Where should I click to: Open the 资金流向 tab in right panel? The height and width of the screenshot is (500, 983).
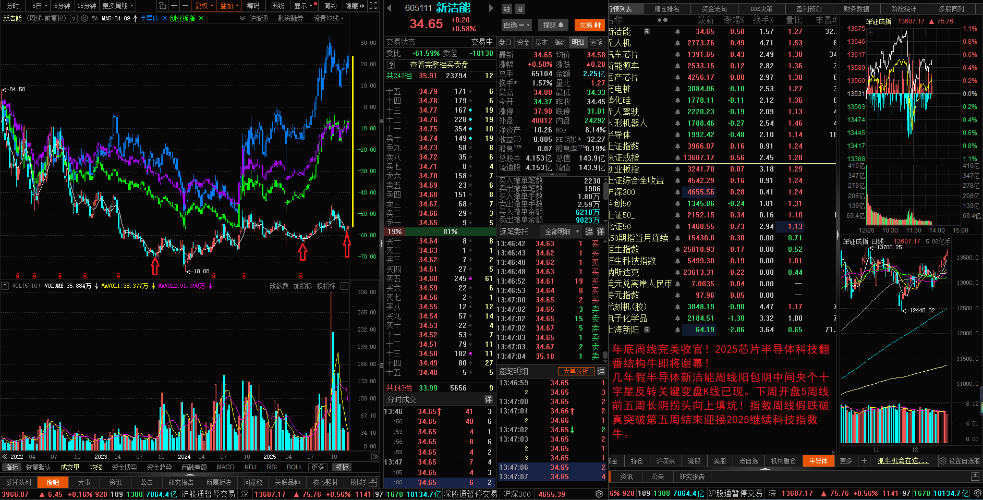714,9
